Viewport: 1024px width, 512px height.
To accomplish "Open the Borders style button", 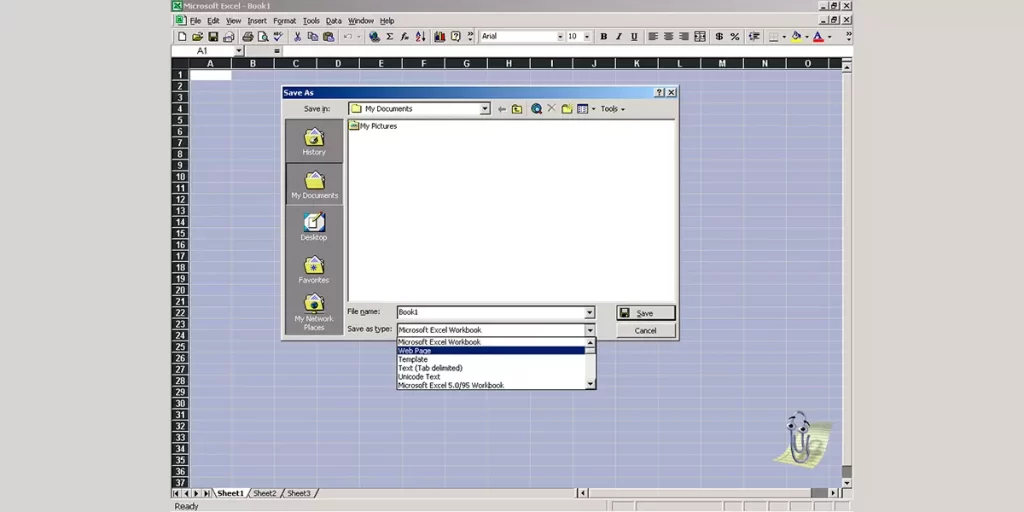I will [x=774, y=37].
